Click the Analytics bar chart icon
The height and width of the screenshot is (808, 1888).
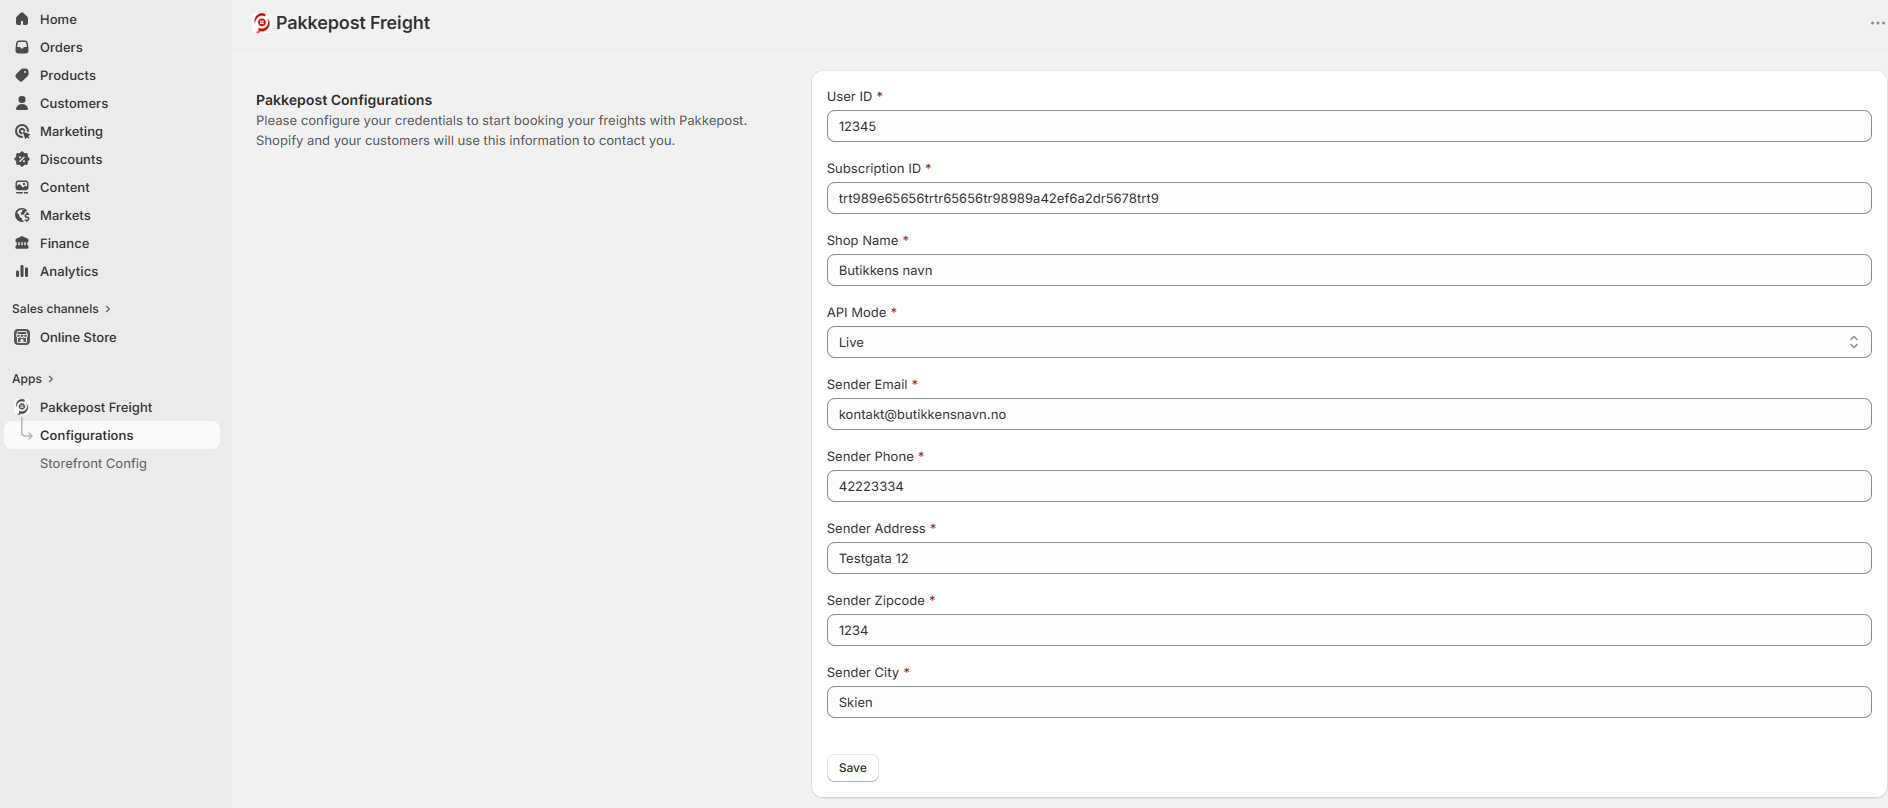pyautogui.click(x=22, y=271)
